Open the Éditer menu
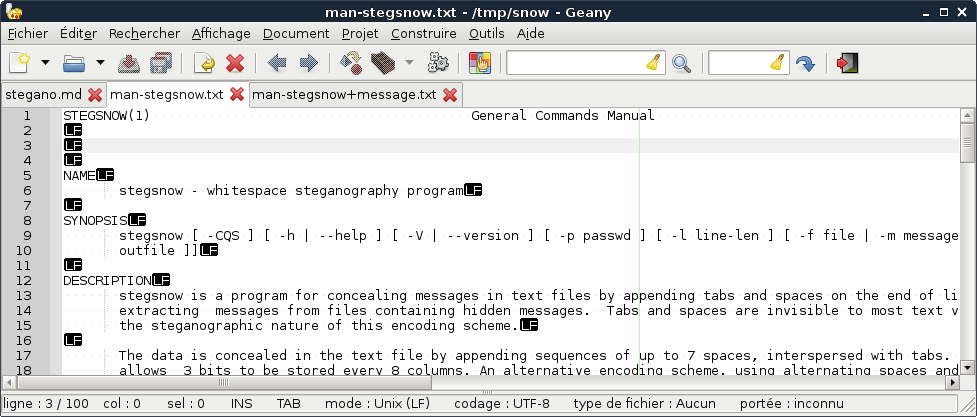 79,34
